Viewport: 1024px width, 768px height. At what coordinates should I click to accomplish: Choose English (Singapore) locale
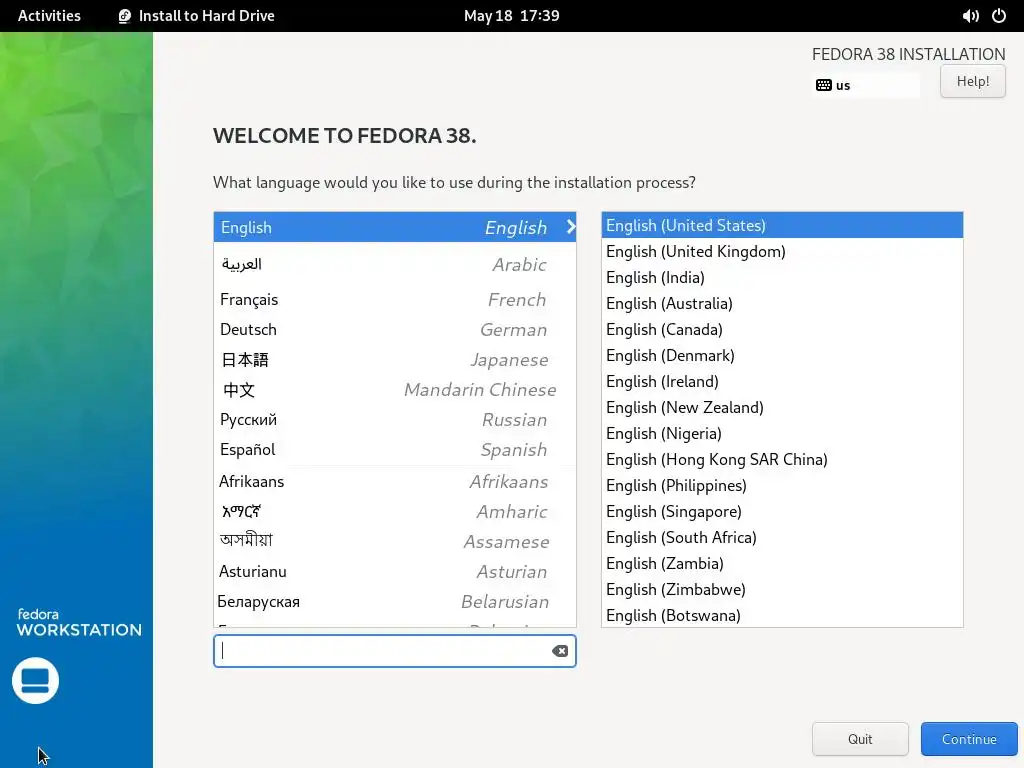(x=782, y=512)
